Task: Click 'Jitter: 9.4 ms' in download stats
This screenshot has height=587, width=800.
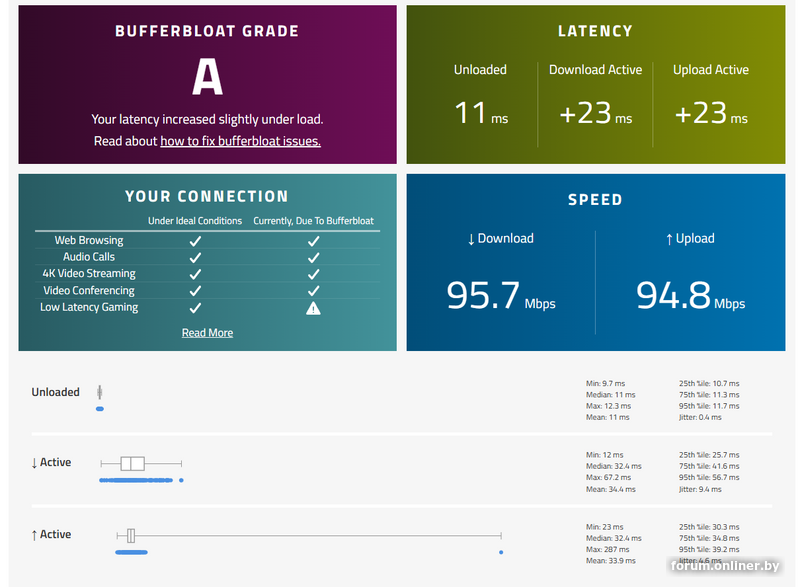Action: coord(700,490)
